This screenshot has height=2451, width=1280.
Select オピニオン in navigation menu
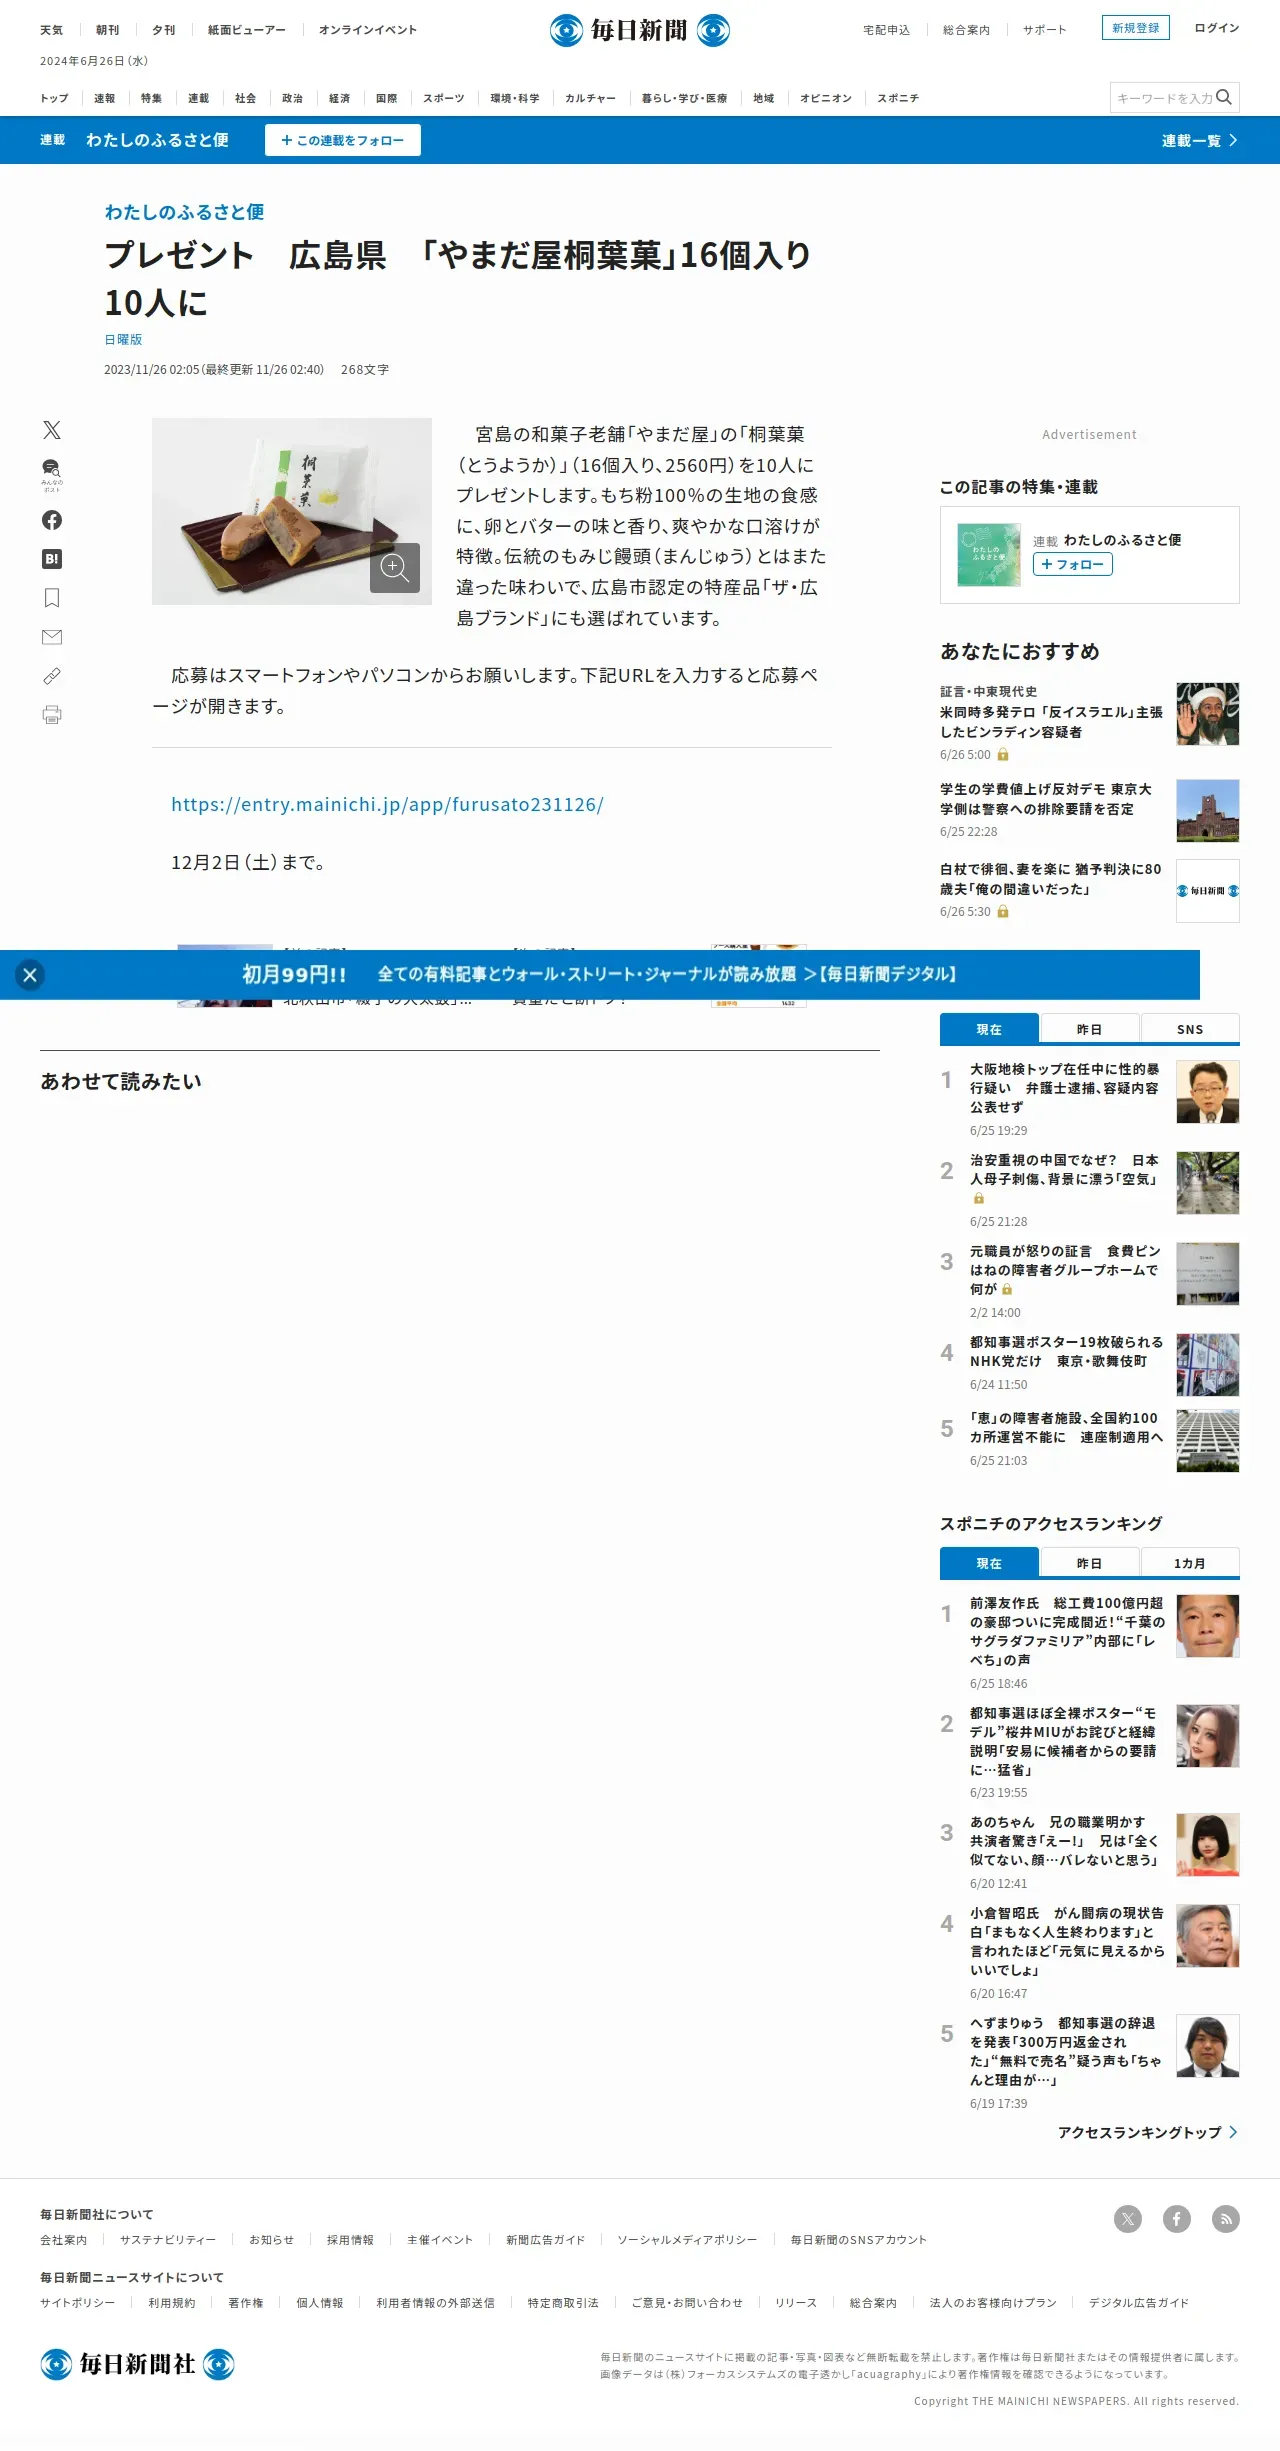click(x=826, y=98)
